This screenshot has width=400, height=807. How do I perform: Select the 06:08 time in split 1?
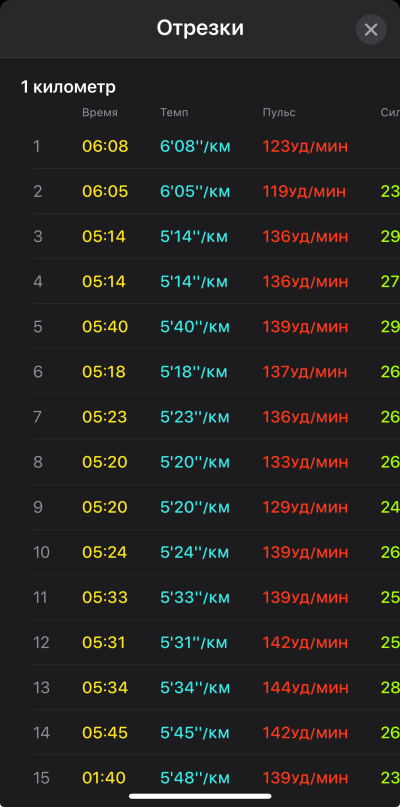pyautogui.click(x=105, y=147)
